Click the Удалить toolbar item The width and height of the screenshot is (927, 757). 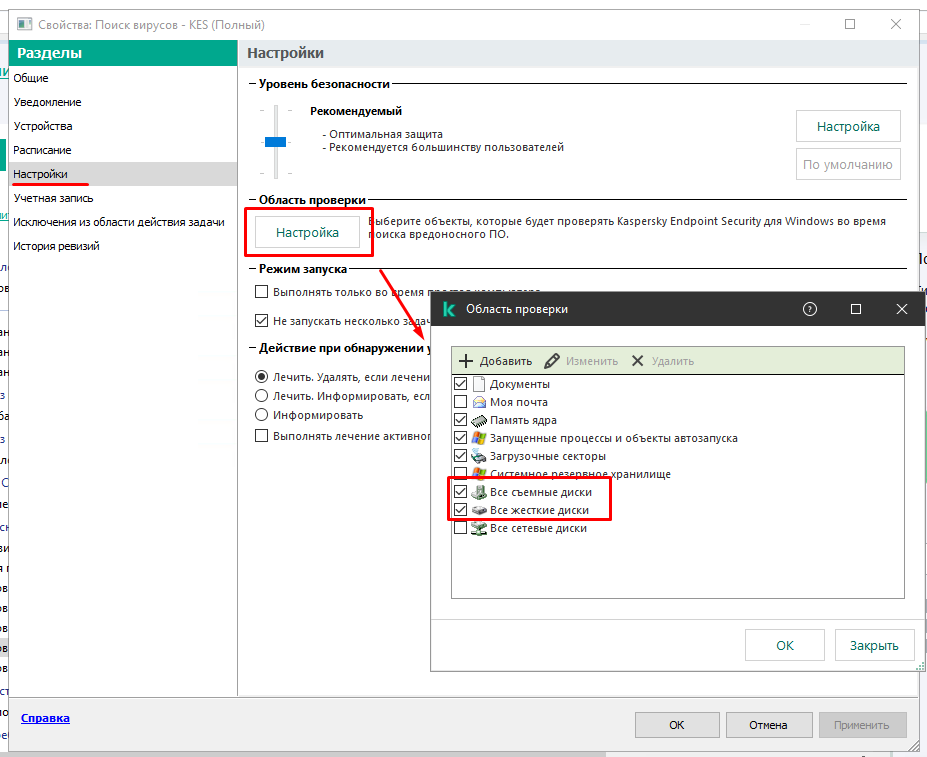pos(663,361)
